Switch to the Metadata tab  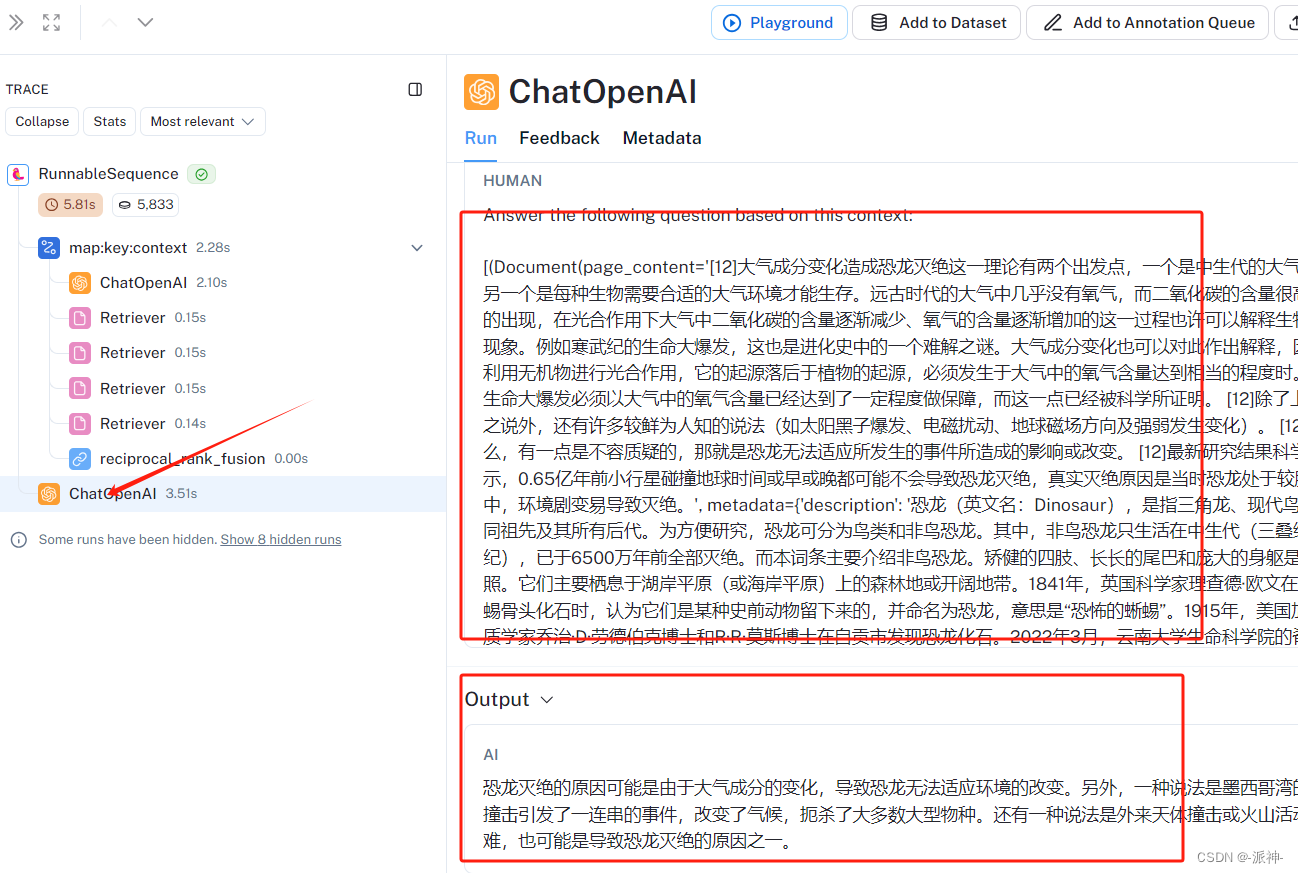(x=662, y=138)
